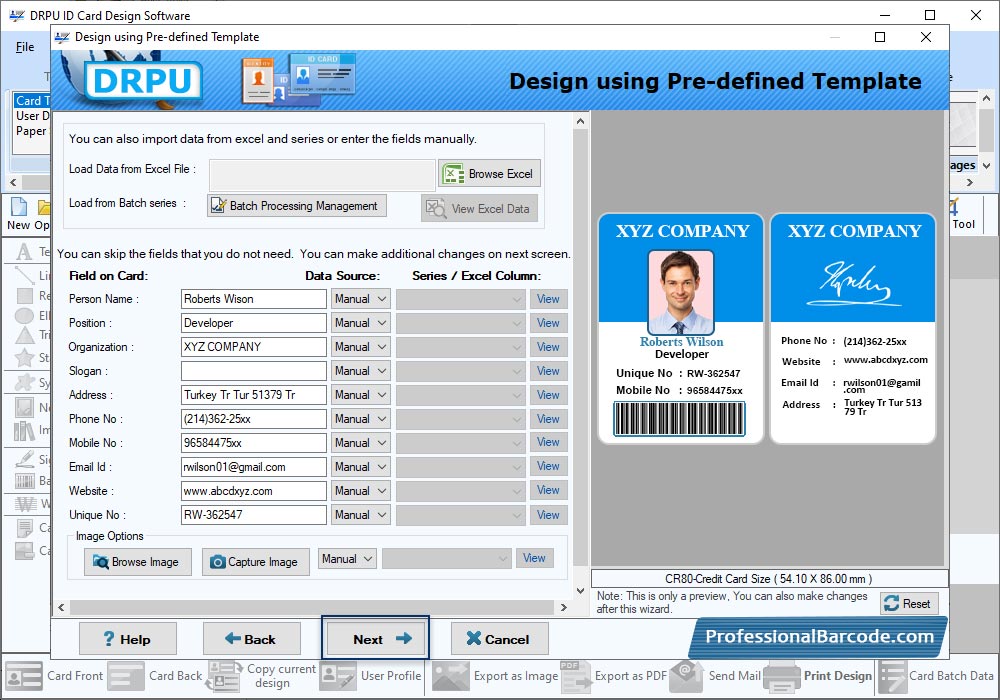Open Position data source dropdown

(360, 323)
